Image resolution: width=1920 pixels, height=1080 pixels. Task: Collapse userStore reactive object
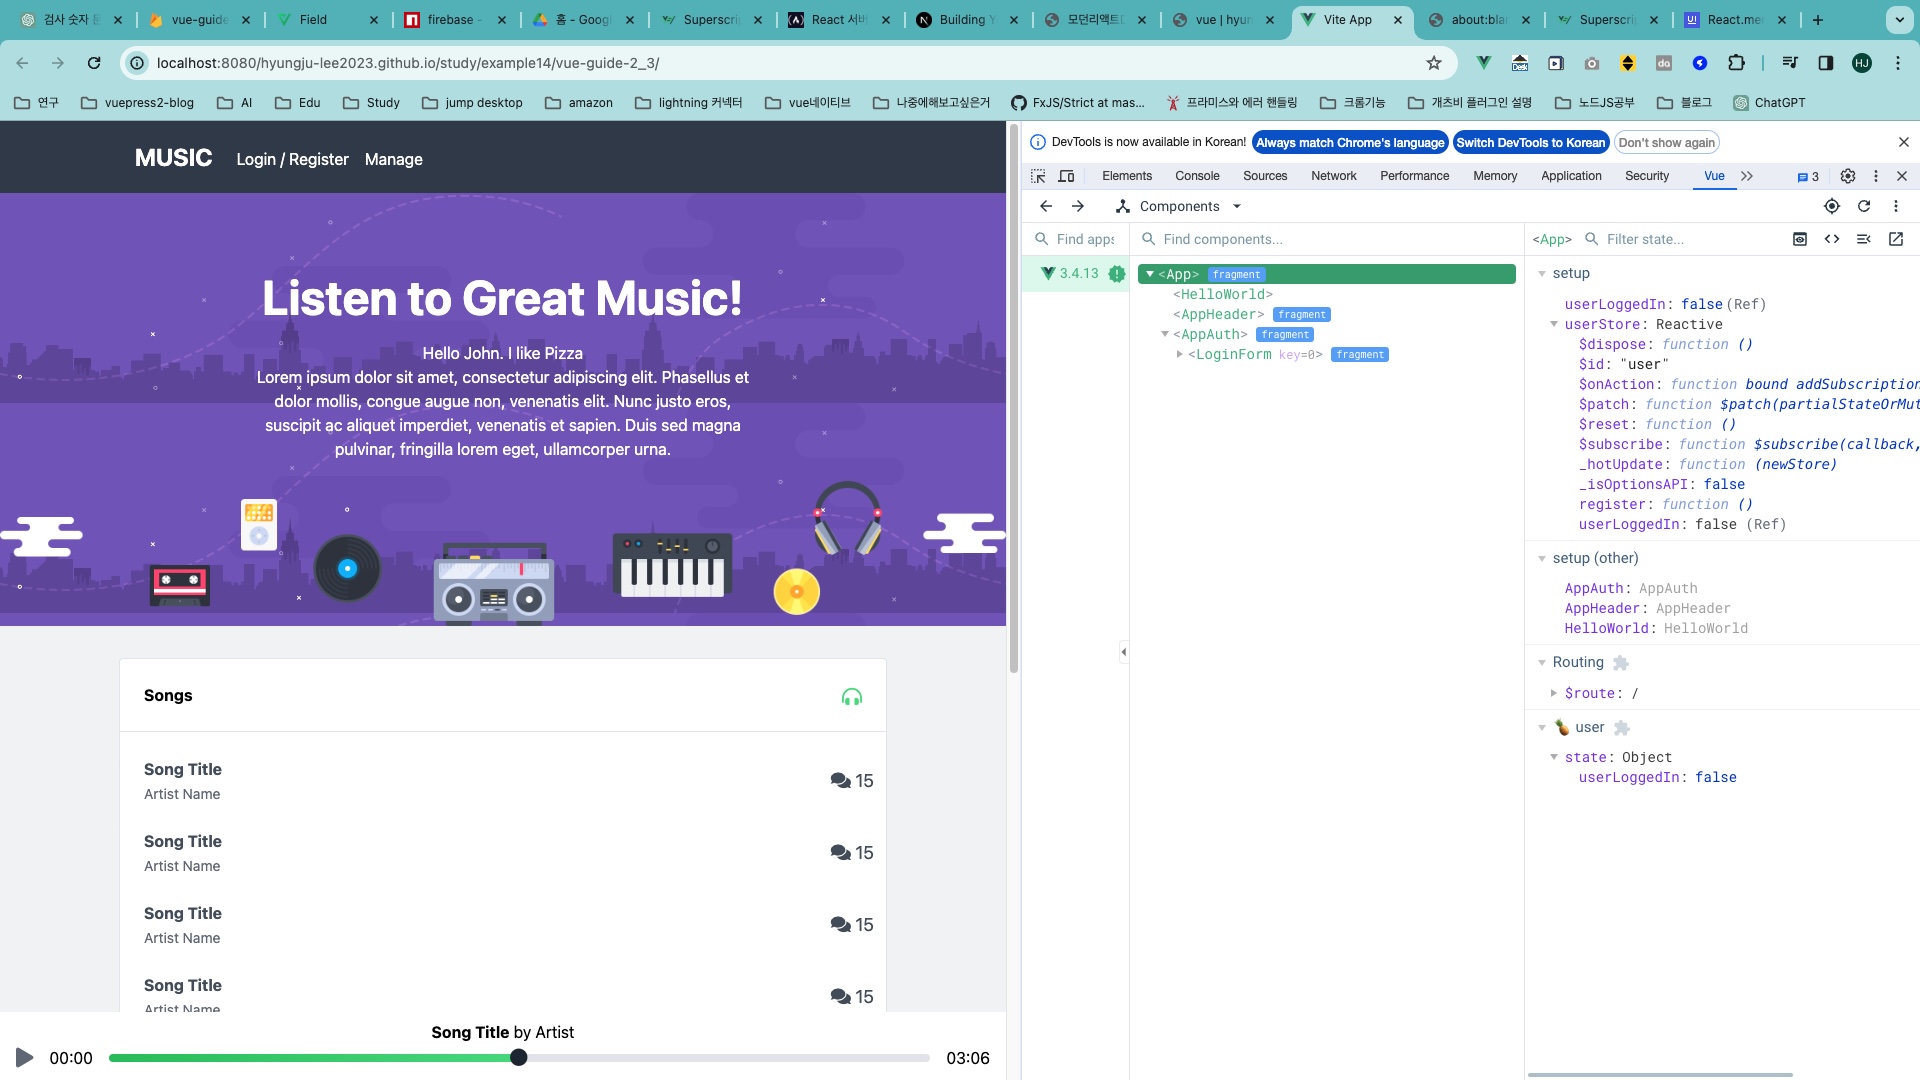point(1554,324)
